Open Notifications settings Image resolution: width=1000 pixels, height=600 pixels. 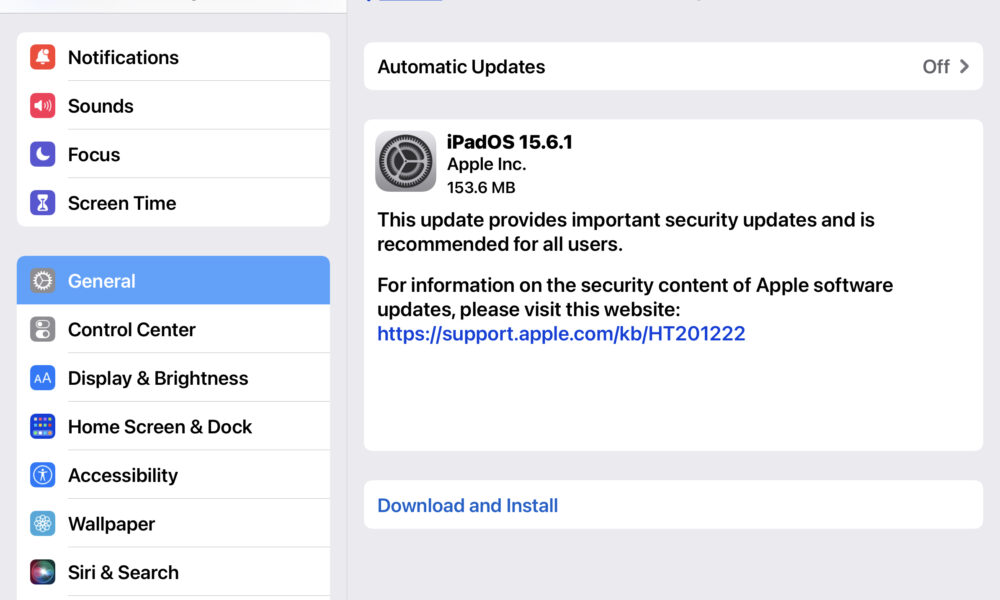click(x=173, y=57)
